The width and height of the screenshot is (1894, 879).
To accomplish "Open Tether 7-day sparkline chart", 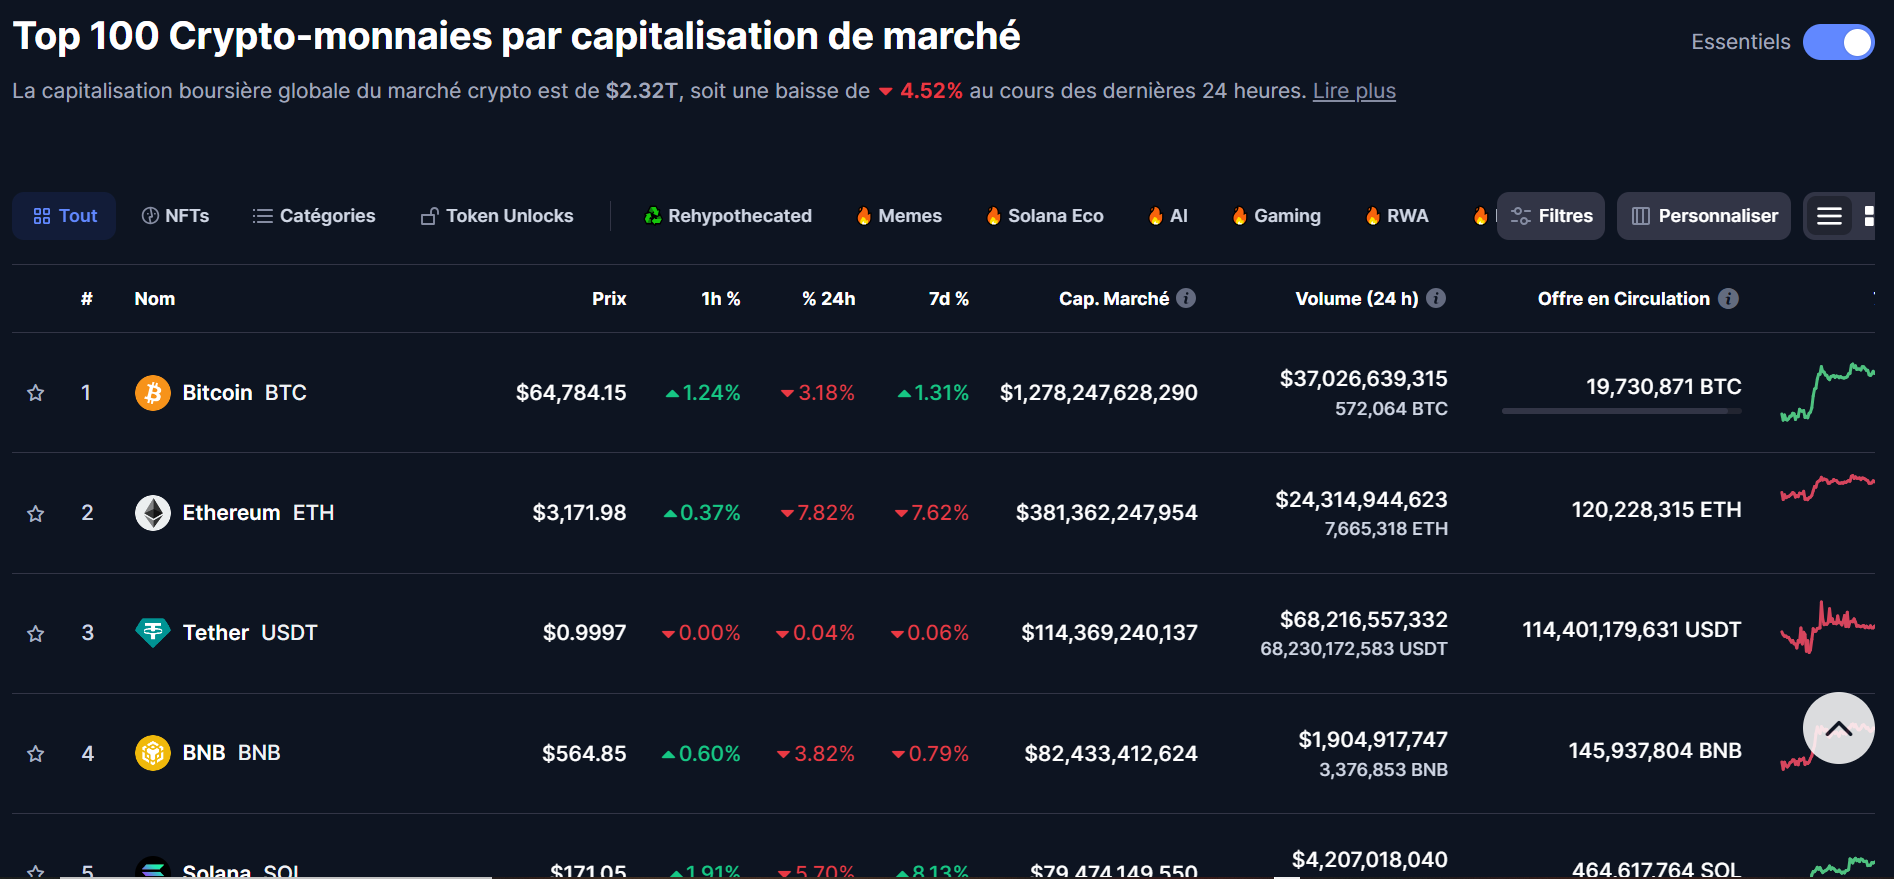I will coord(1827,627).
